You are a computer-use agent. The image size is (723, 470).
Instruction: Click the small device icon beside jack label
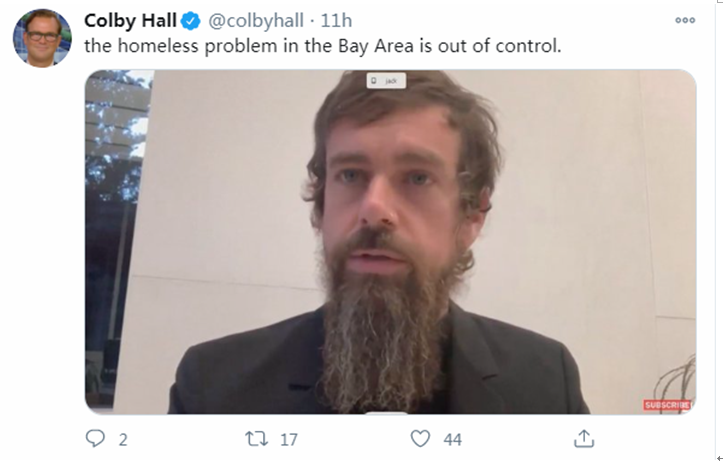[x=373, y=81]
